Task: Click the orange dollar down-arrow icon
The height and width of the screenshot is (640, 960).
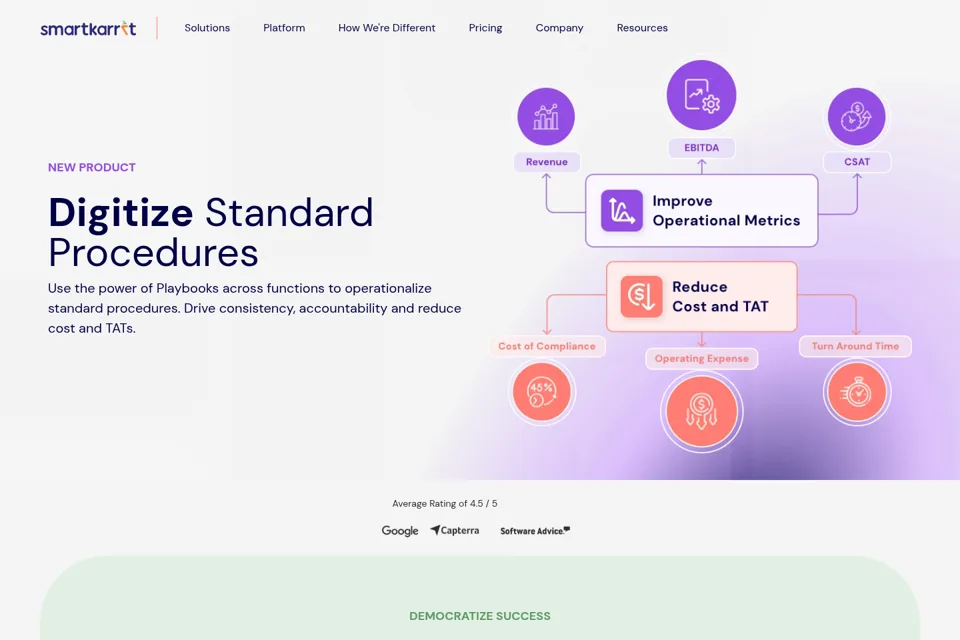Action: click(641, 296)
